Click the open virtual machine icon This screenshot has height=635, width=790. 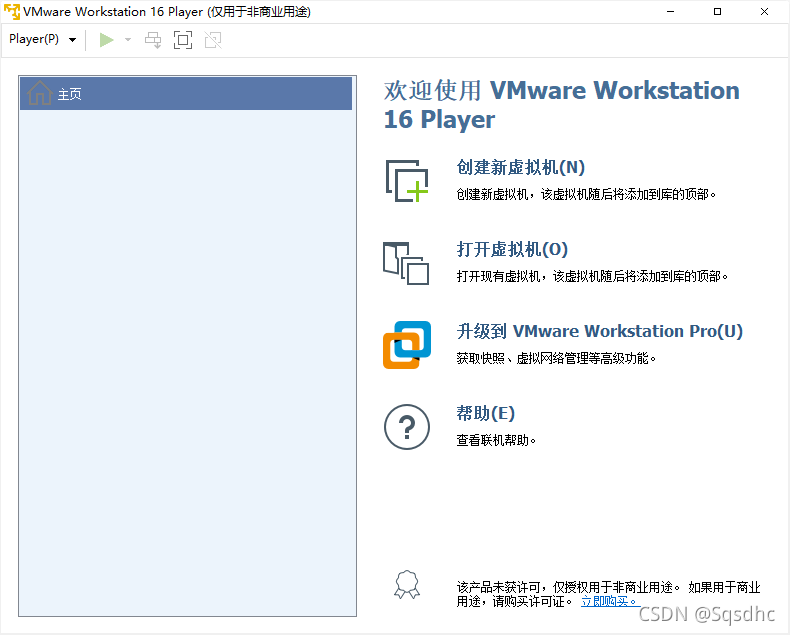pos(406,263)
